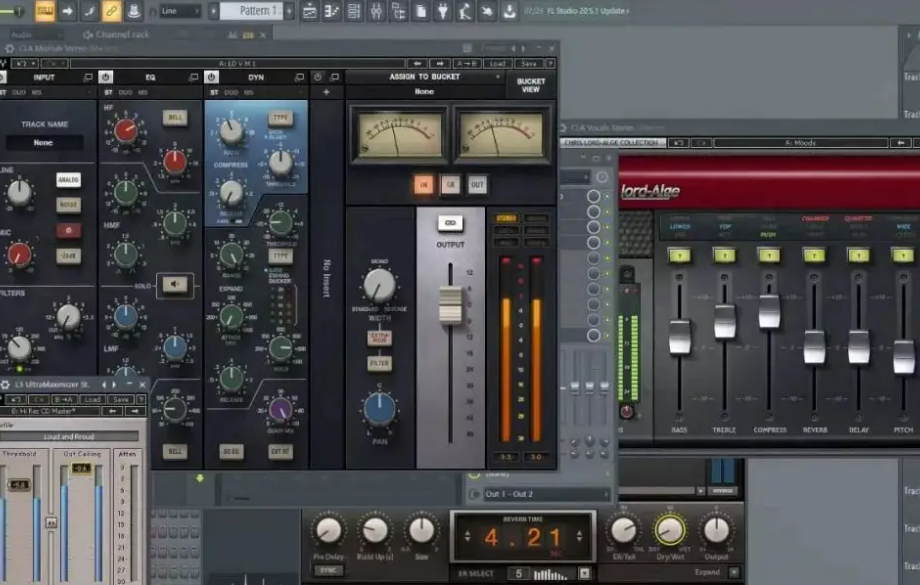
Task: Open the ASSIGN TO BUCKET dropdown
Action: pos(425,77)
